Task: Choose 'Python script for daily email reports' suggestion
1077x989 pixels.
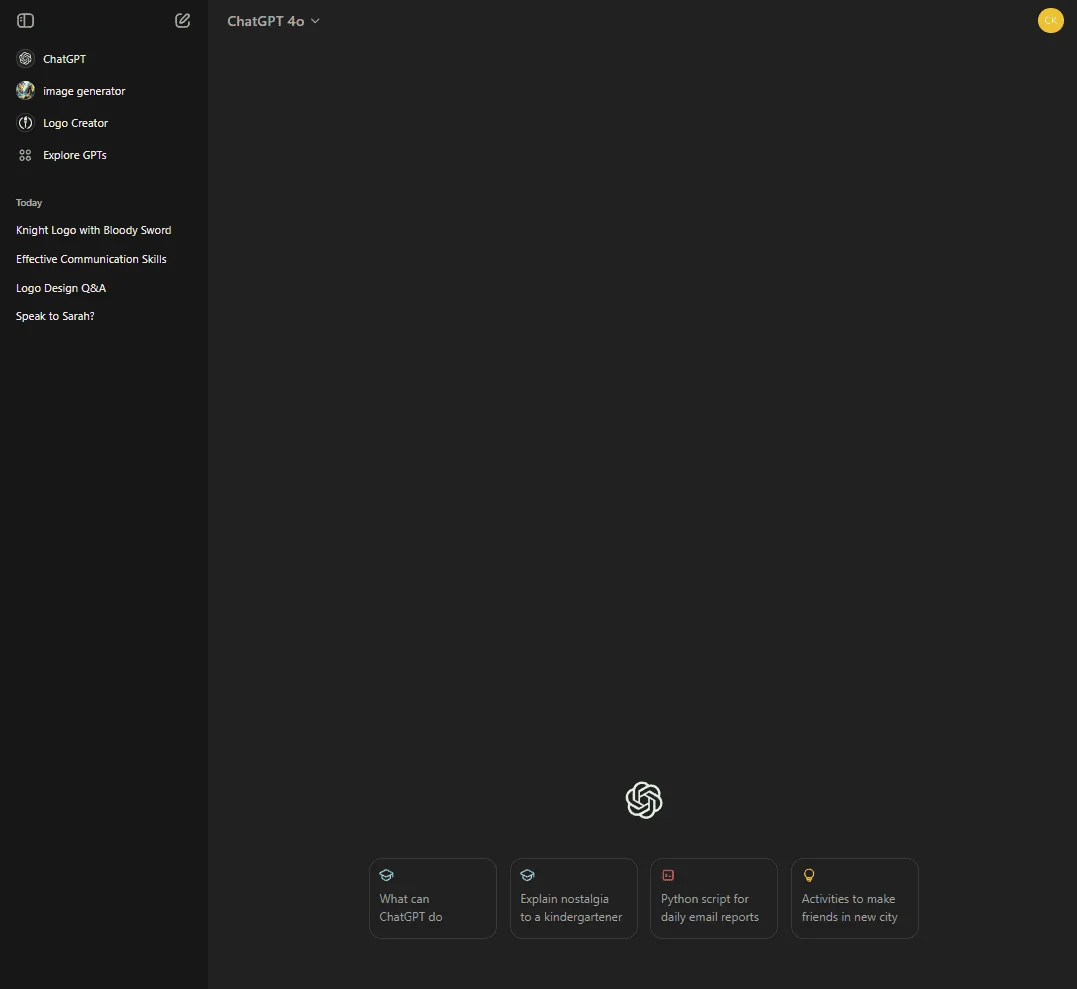Action: coord(714,898)
